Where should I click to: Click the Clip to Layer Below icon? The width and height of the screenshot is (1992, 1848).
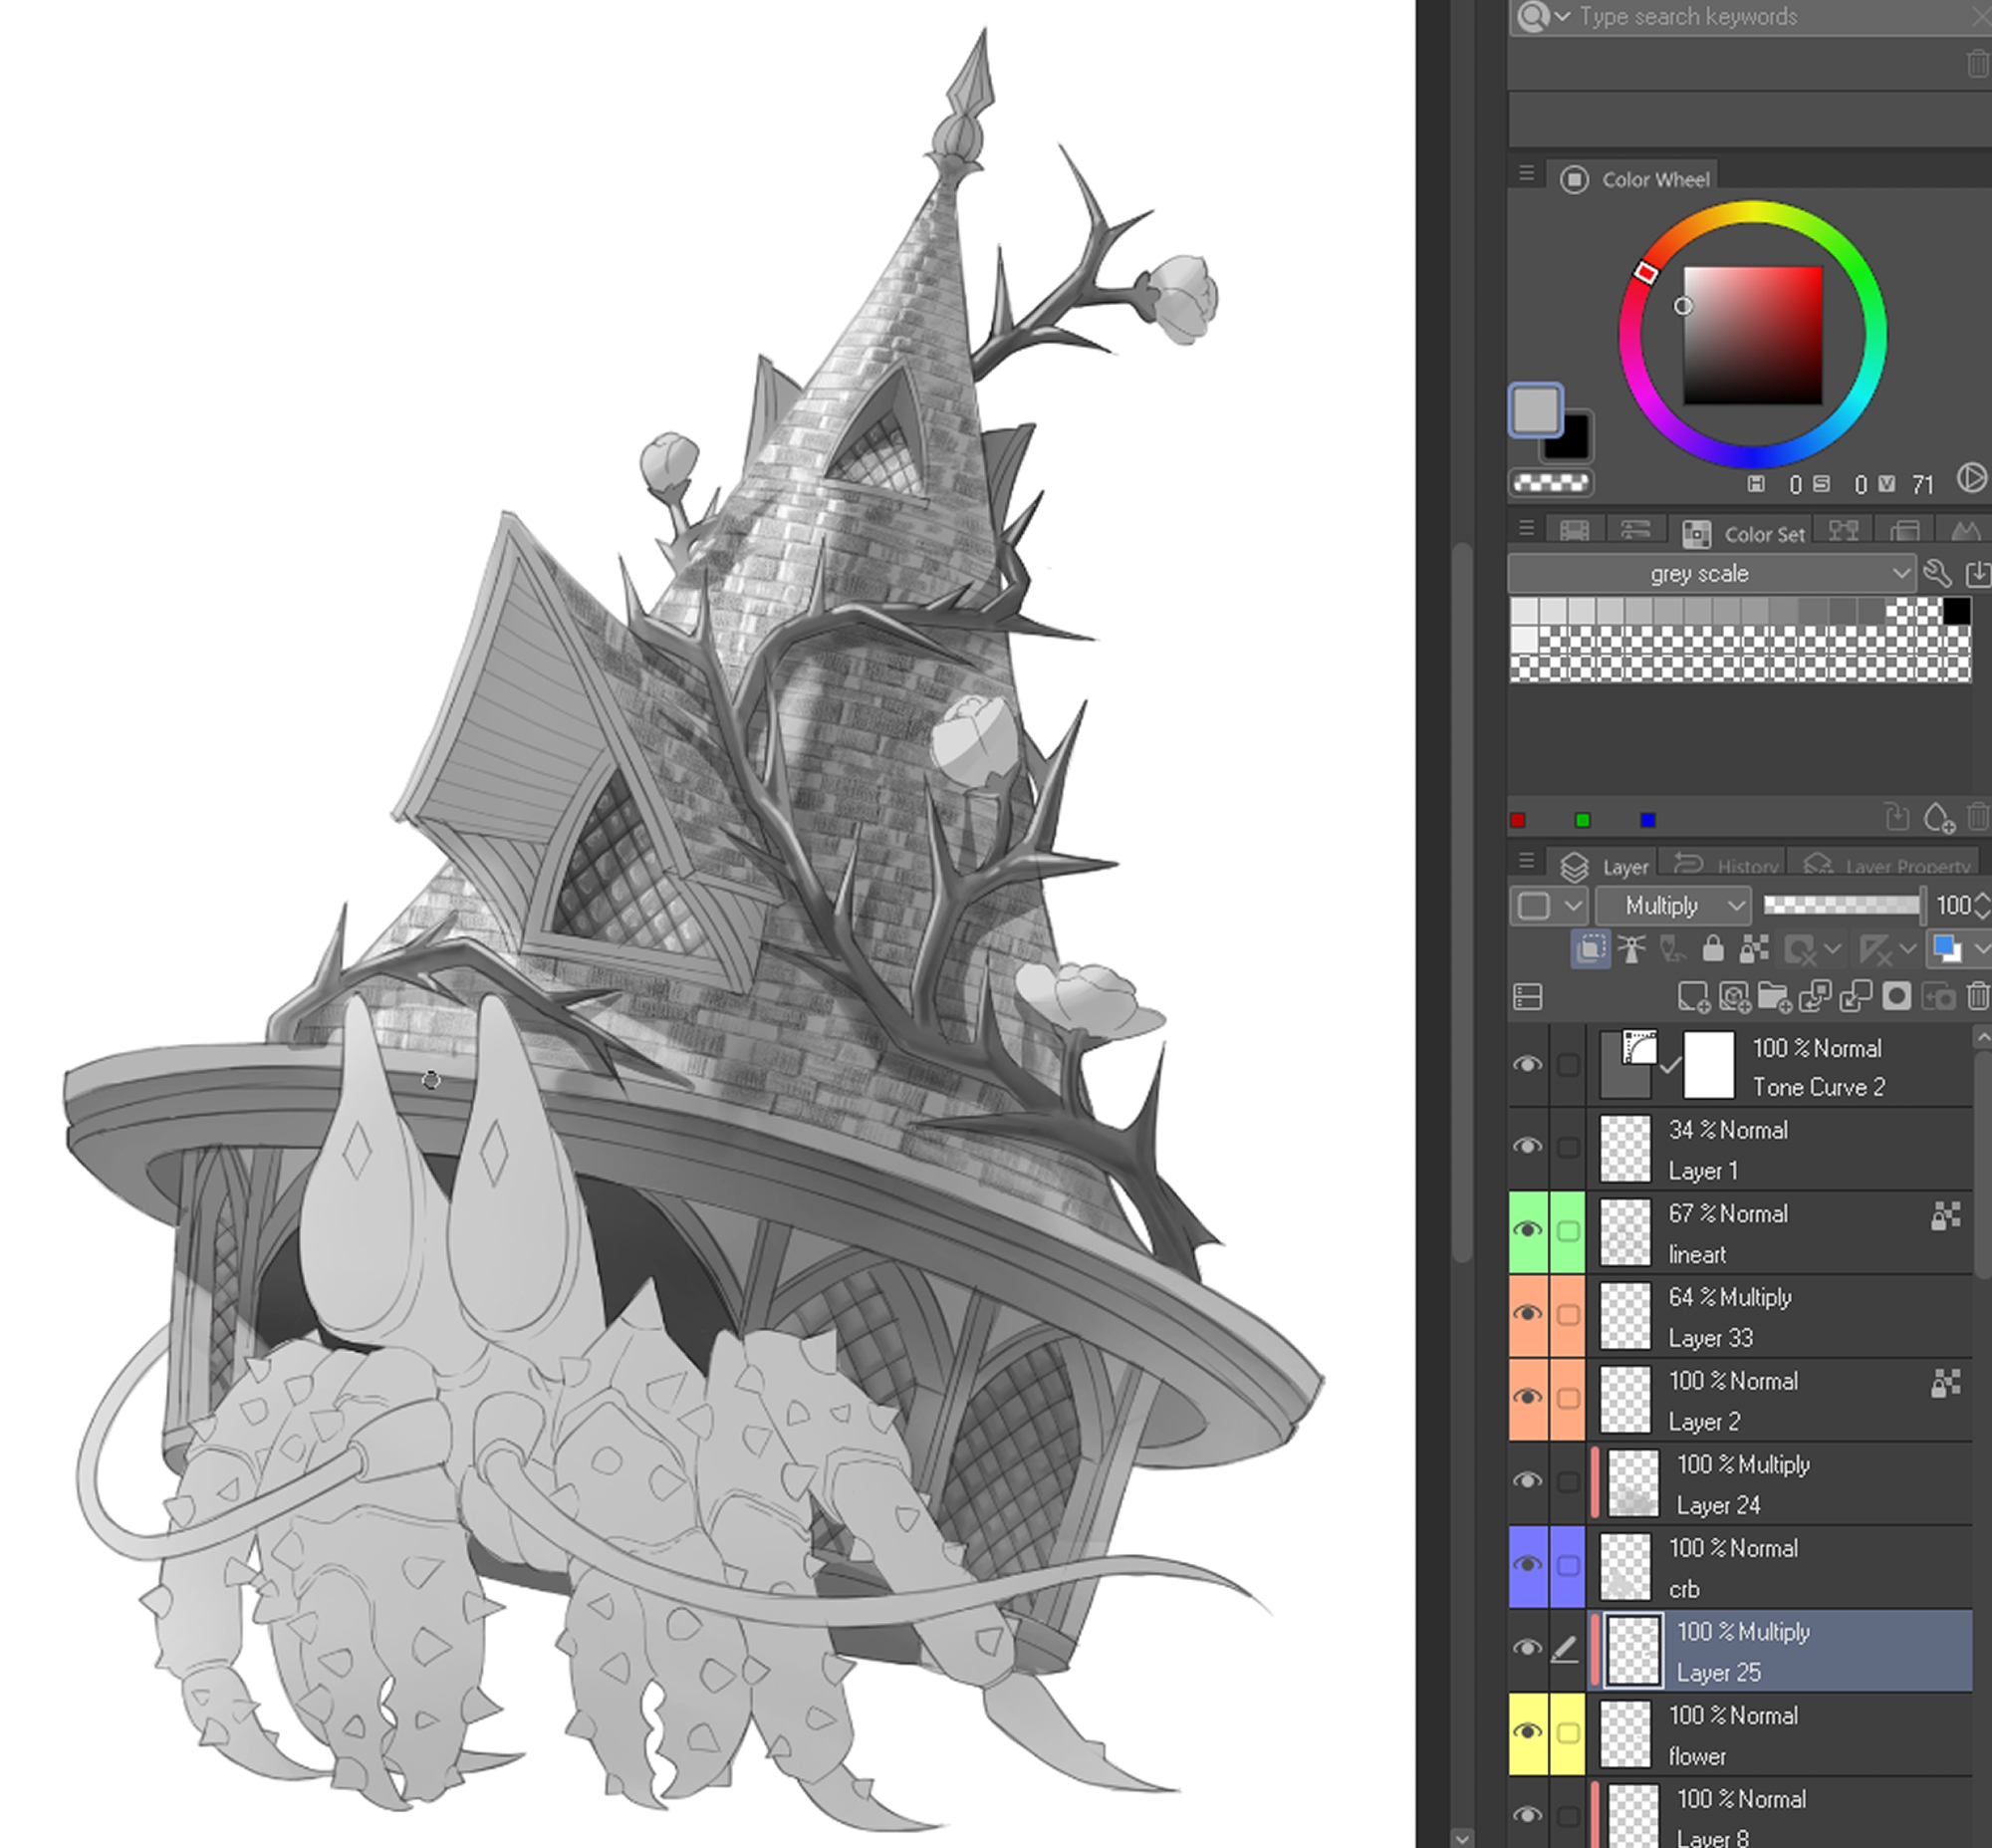1590,948
